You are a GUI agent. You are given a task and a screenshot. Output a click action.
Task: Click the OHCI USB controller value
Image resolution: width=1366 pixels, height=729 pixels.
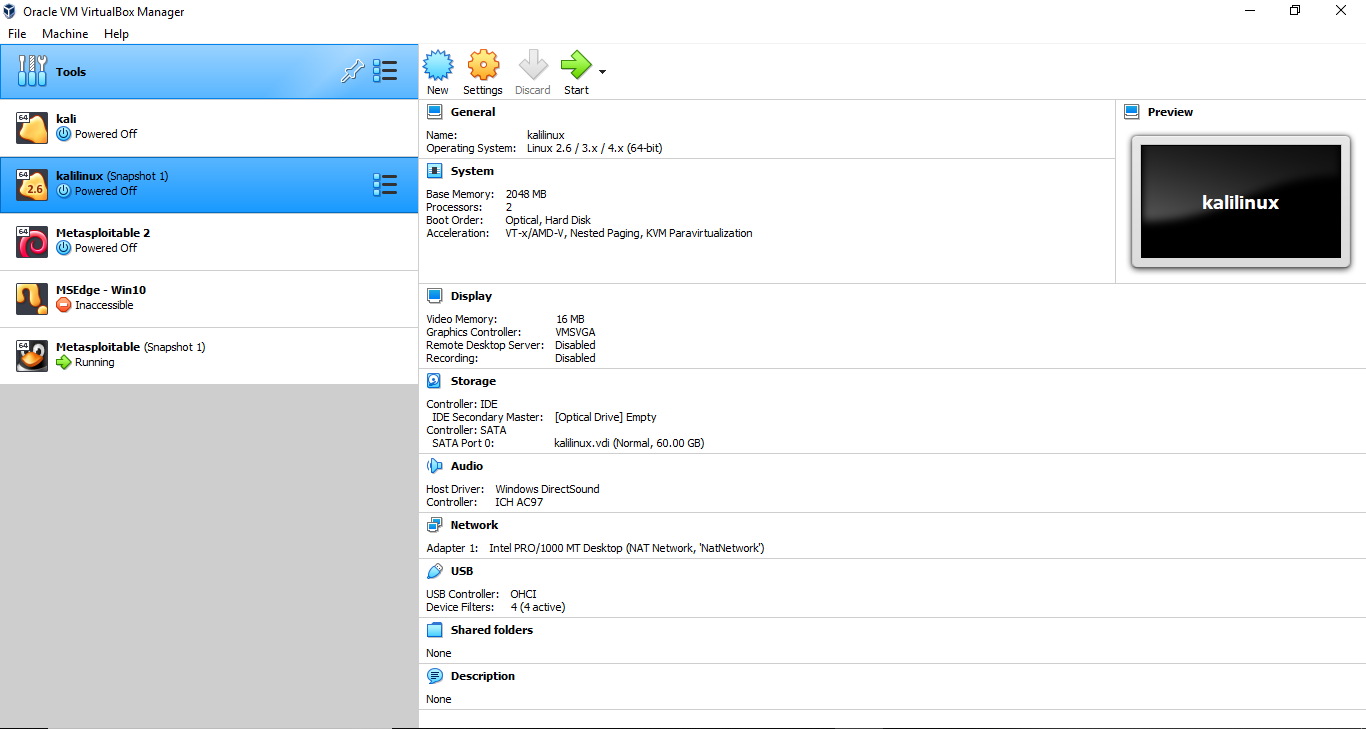[x=523, y=594]
